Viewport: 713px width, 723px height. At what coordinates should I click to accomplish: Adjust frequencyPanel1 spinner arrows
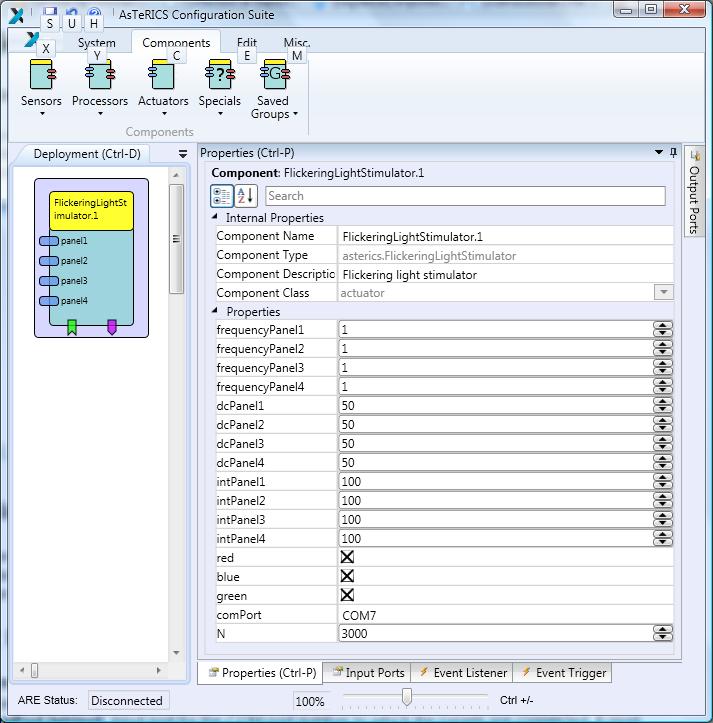[663, 329]
